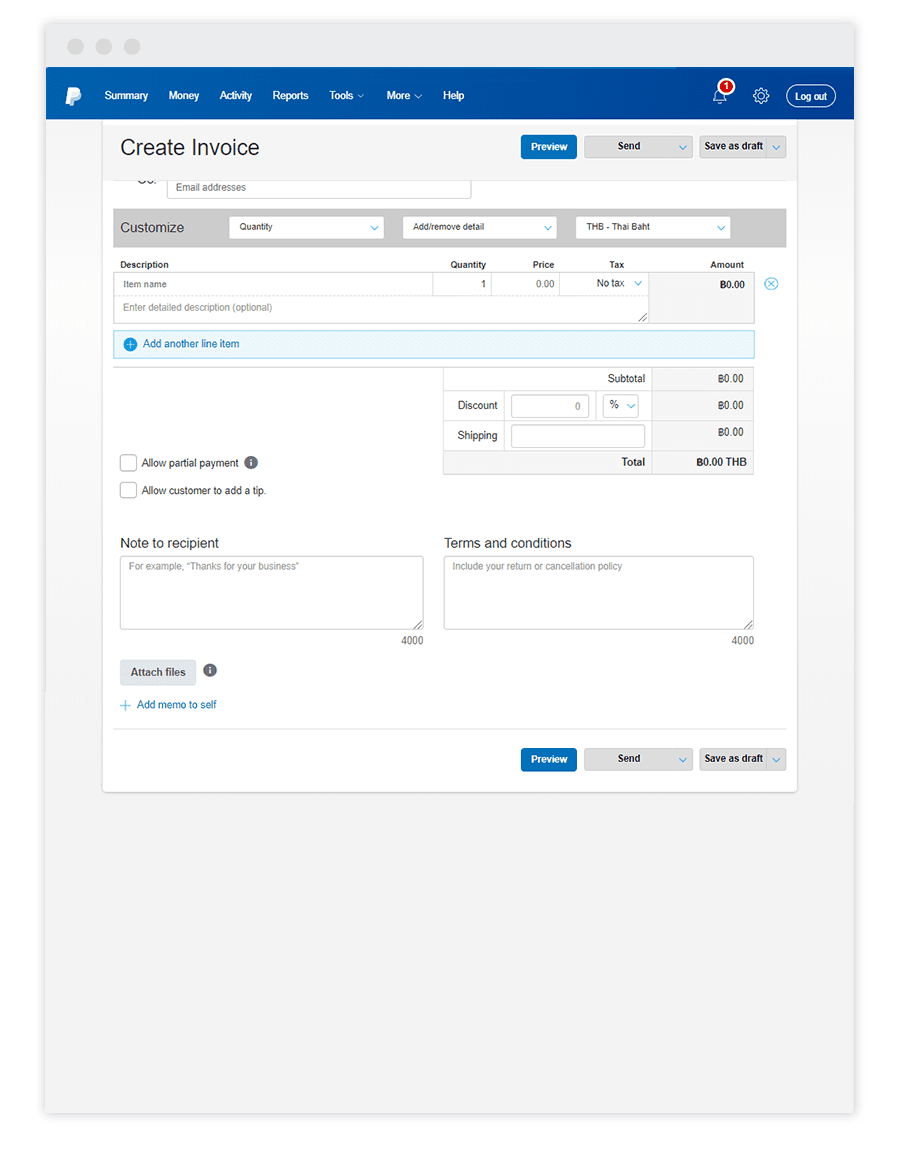Open settings via the gear icon
This screenshot has width=900, height=1168.
pos(761,96)
